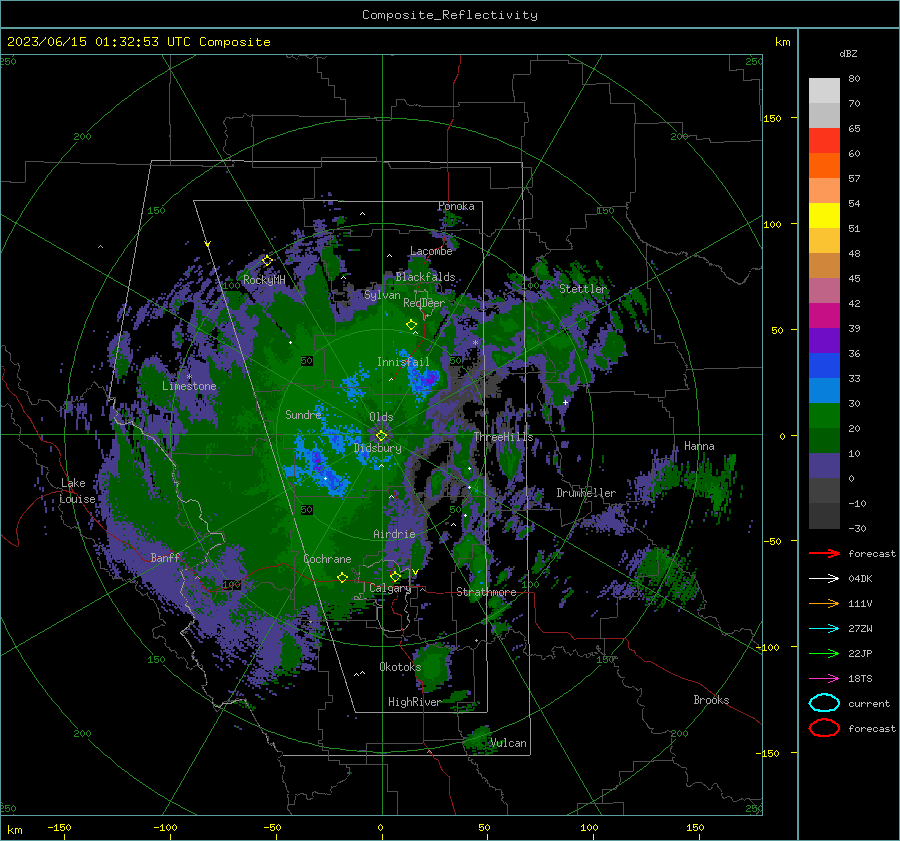Click the 2023/06/15 01:32:53 UTC timestamp
Screen dimensions: 900x841
(138, 42)
